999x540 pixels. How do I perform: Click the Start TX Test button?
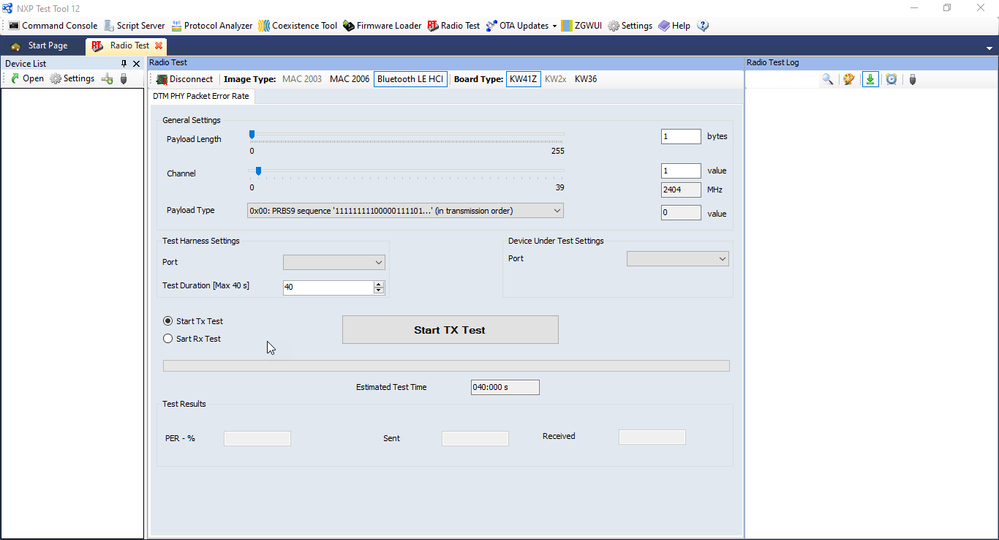pyautogui.click(x=450, y=330)
